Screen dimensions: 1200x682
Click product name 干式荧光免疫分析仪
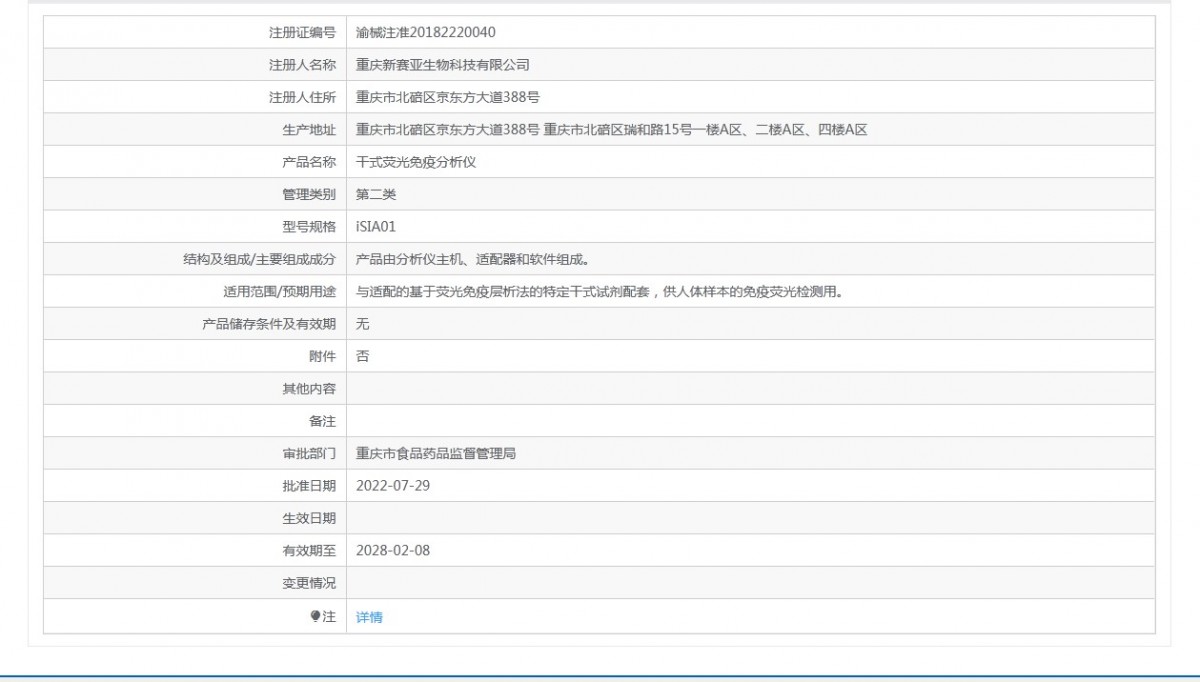point(416,162)
